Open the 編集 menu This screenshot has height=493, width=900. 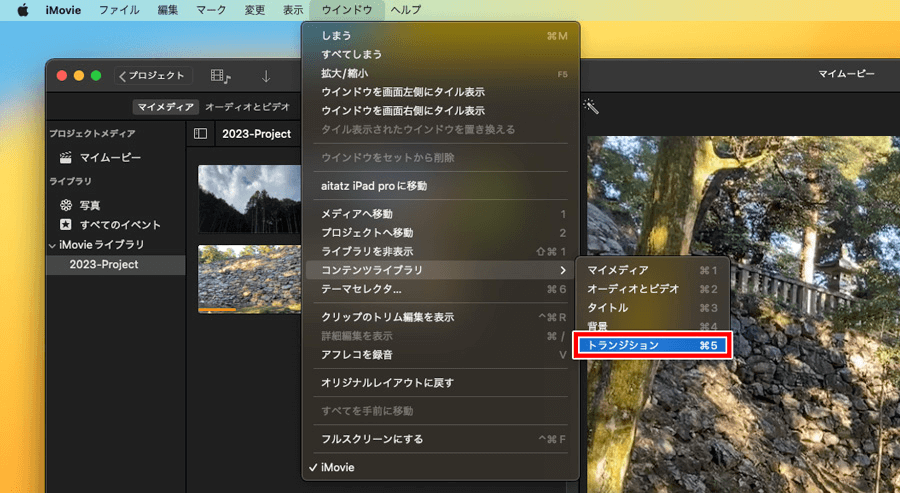coord(168,10)
